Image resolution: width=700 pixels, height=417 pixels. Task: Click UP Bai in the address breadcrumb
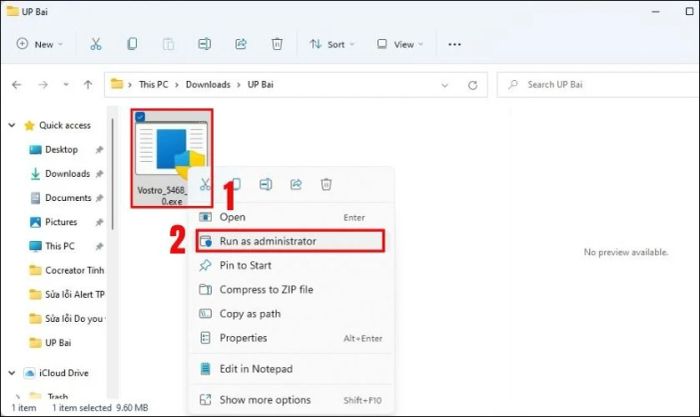coord(260,84)
